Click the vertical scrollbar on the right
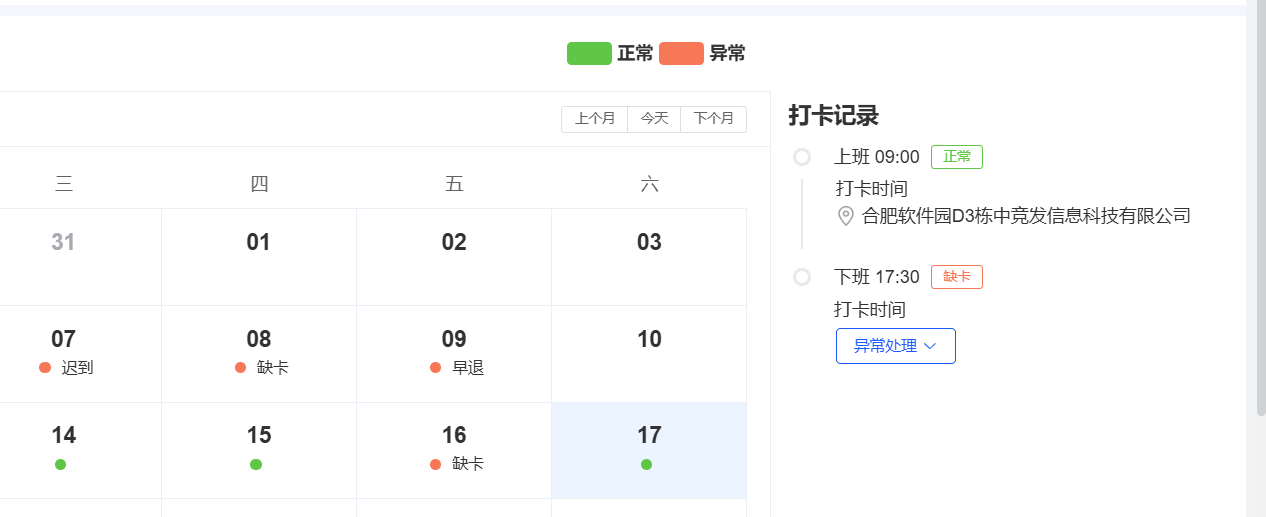This screenshot has height=517, width=1266. point(1261,200)
